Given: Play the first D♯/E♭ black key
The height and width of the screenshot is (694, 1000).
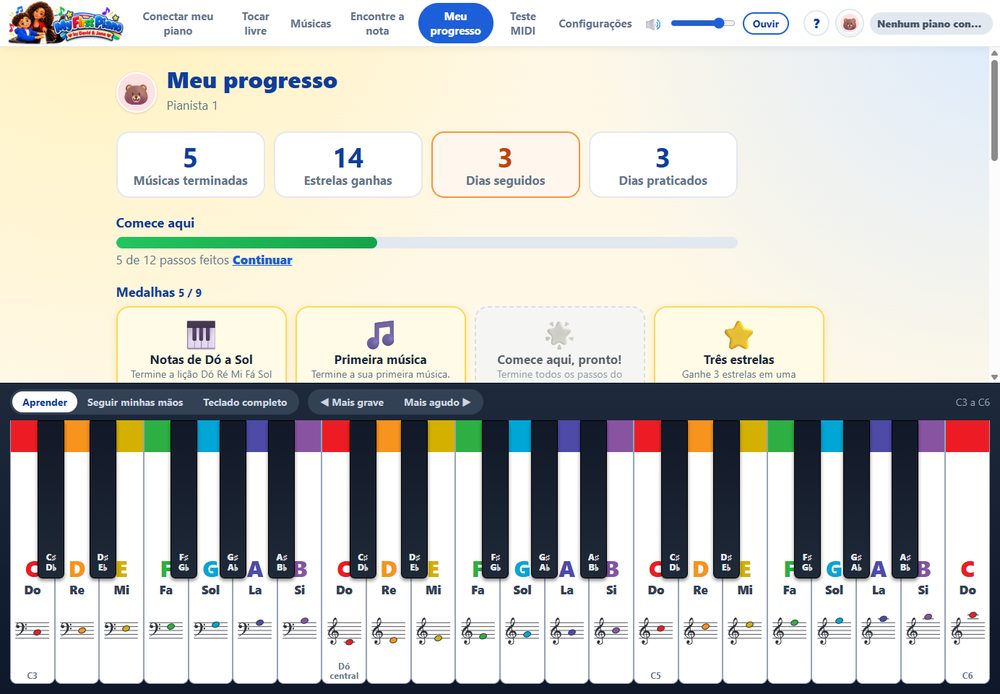Looking at the screenshot, I should click(103, 498).
